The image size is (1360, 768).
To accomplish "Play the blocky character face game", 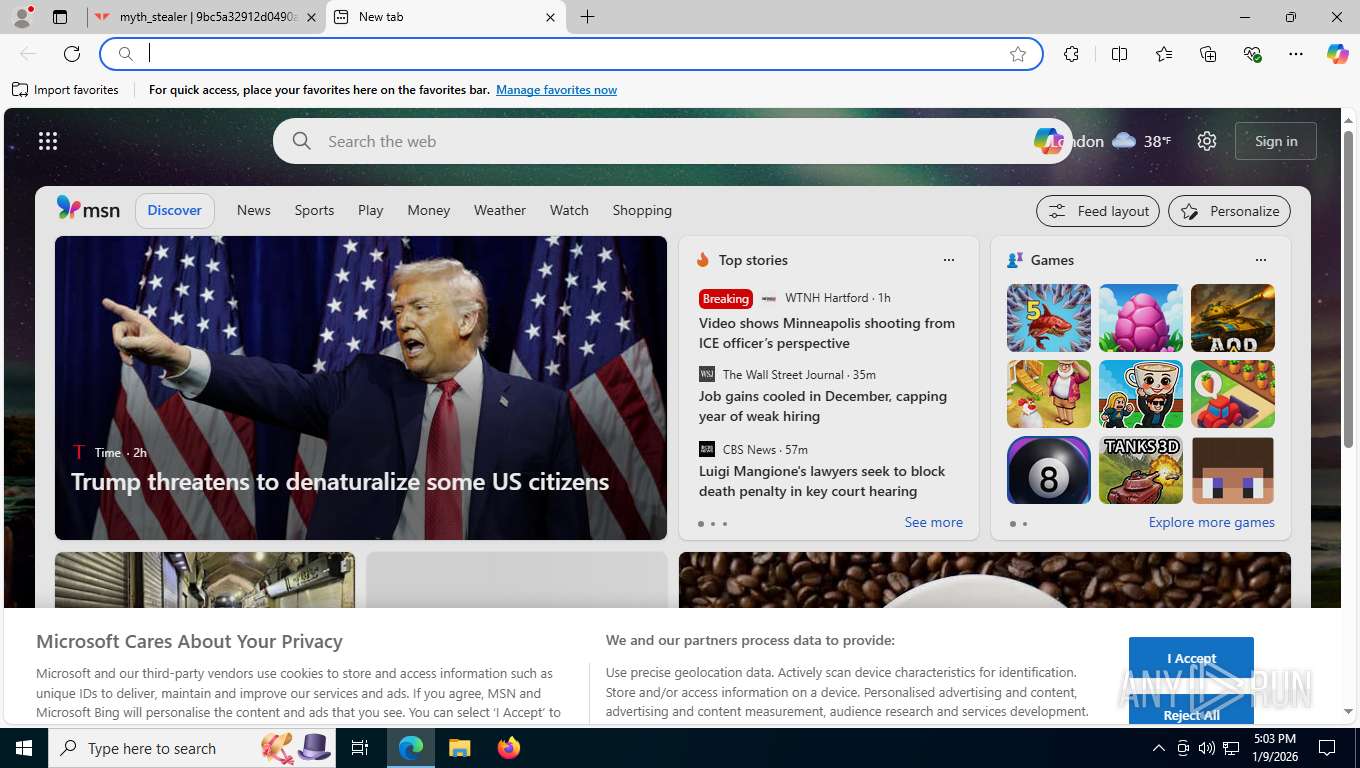I will tap(1233, 470).
